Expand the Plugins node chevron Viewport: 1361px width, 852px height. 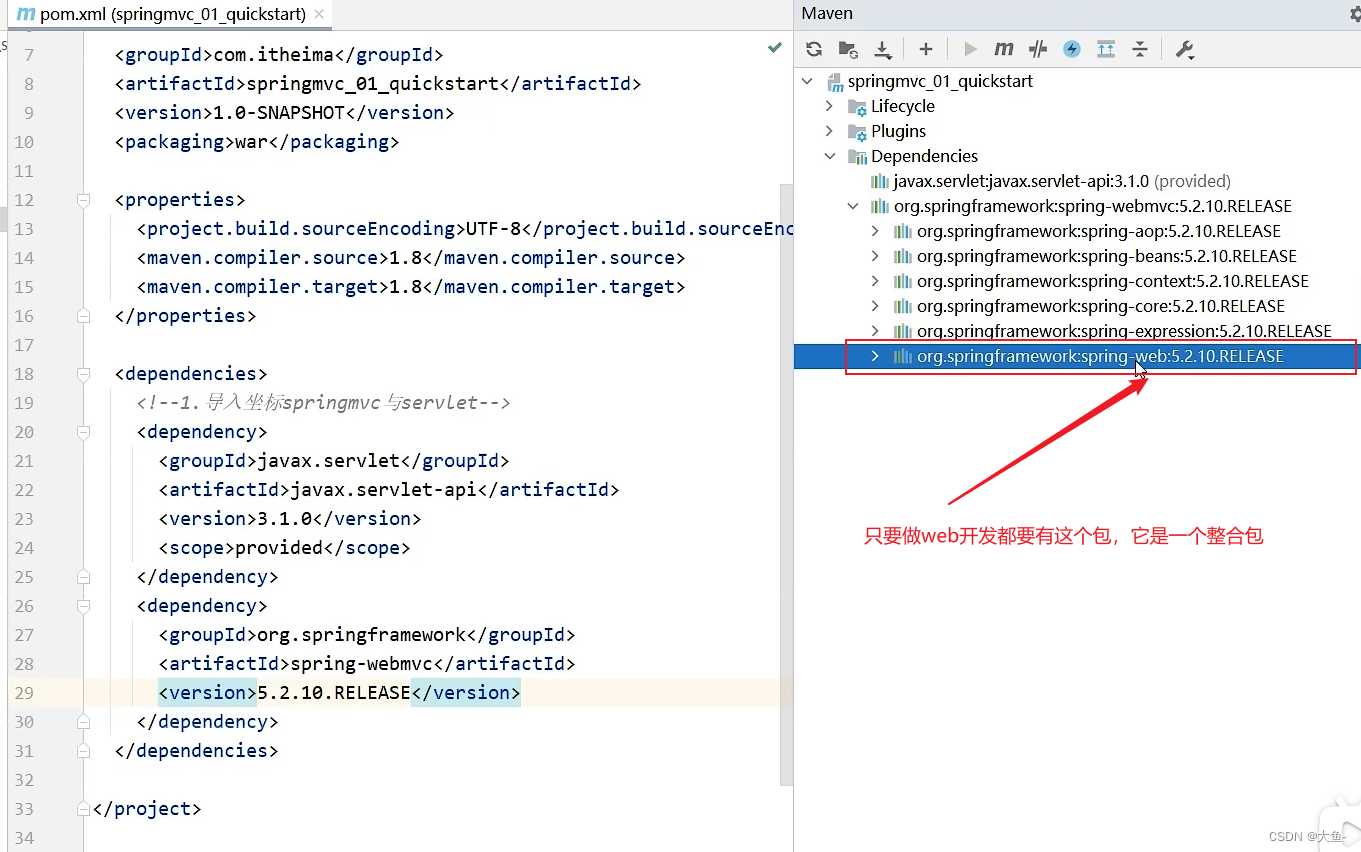[829, 131]
